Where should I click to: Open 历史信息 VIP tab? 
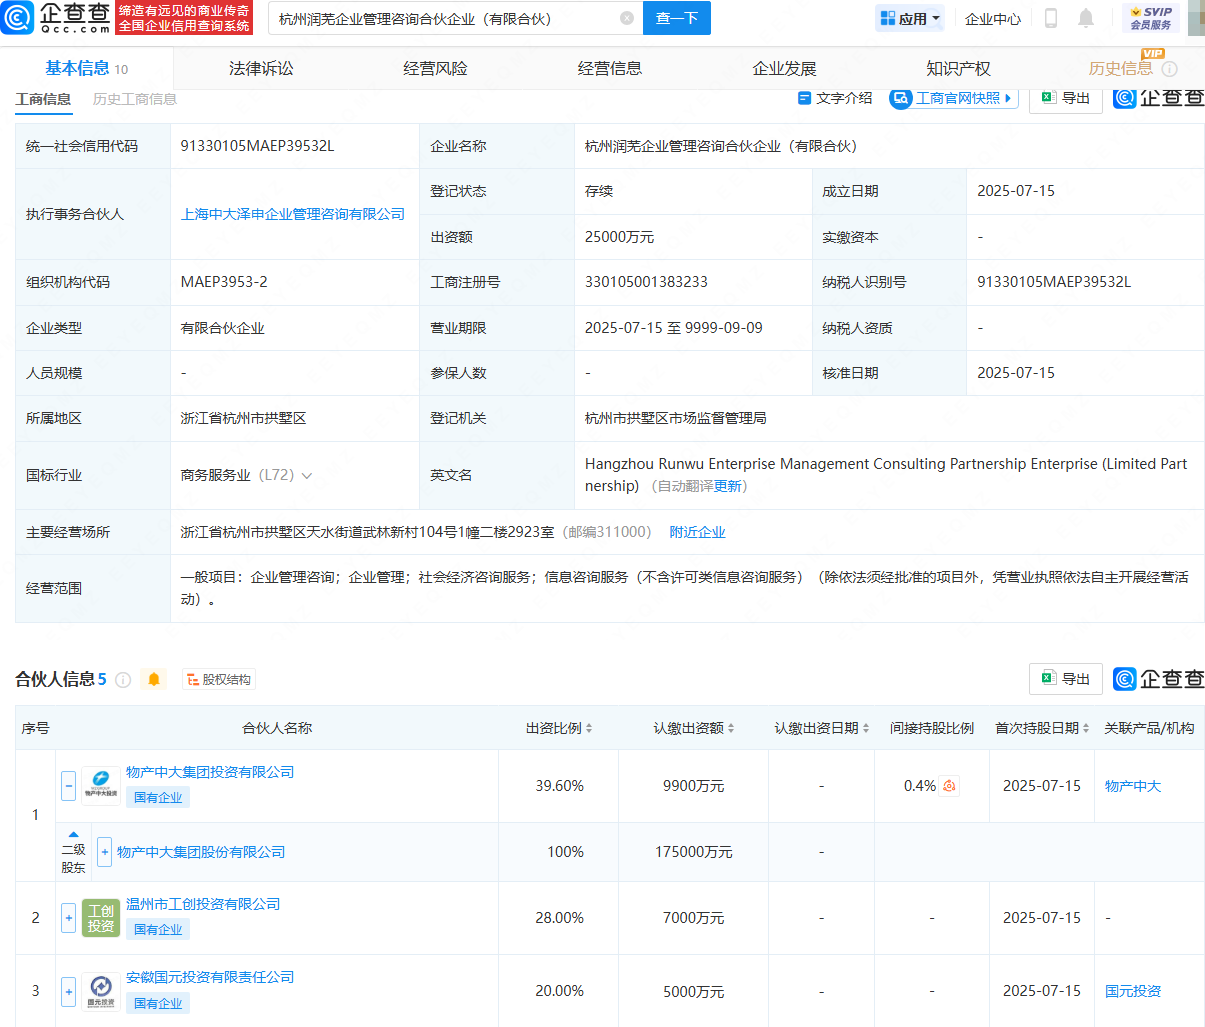point(1120,68)
